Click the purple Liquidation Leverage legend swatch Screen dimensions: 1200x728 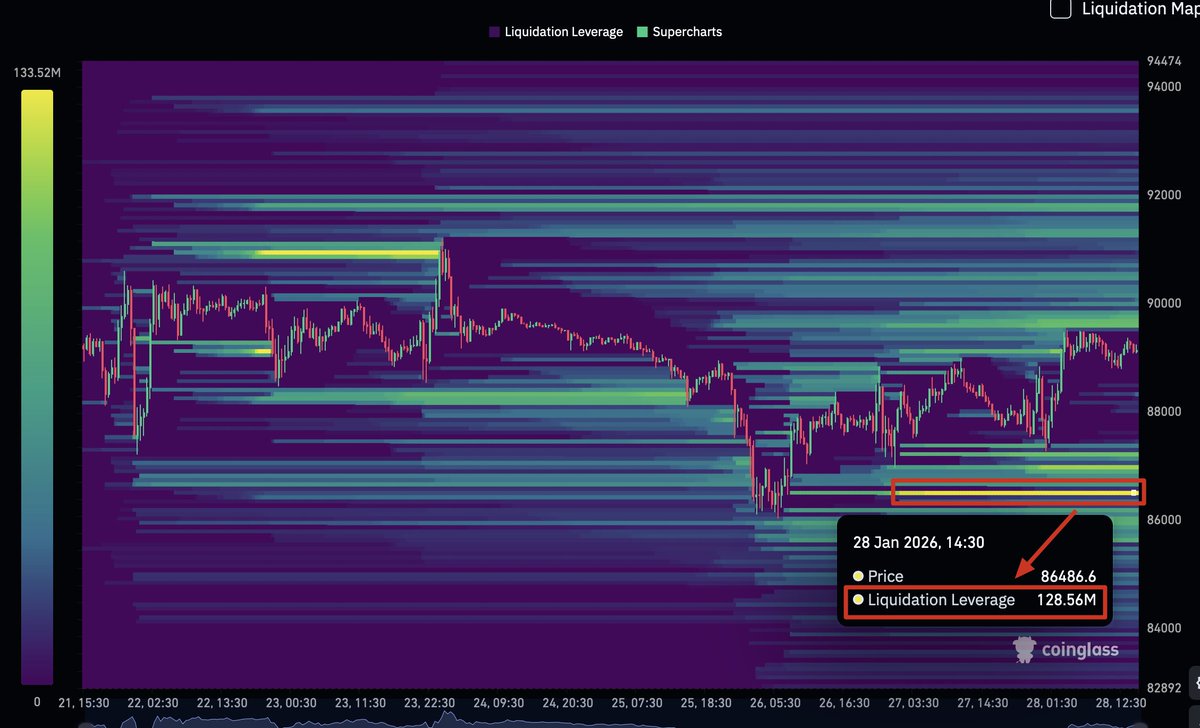(x=494, y=32)
